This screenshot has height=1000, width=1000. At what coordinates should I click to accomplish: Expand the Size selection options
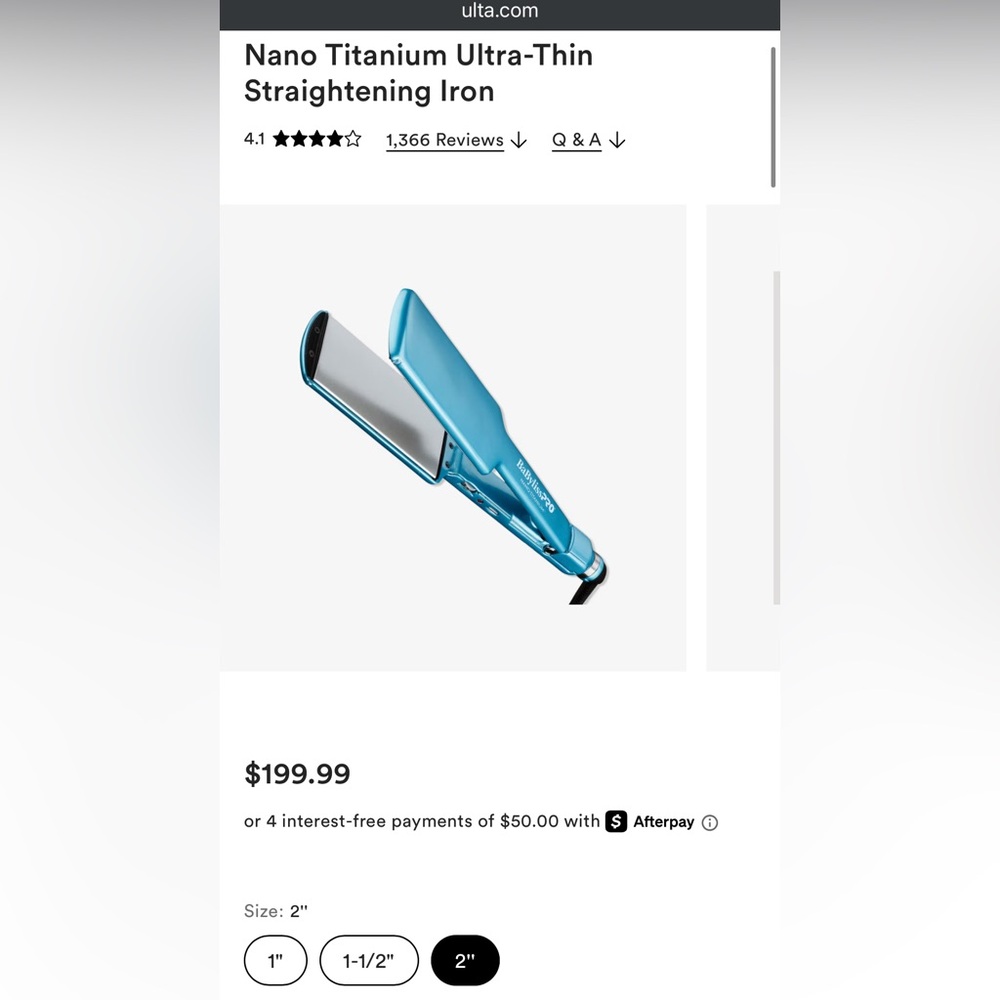click(275, 911)
